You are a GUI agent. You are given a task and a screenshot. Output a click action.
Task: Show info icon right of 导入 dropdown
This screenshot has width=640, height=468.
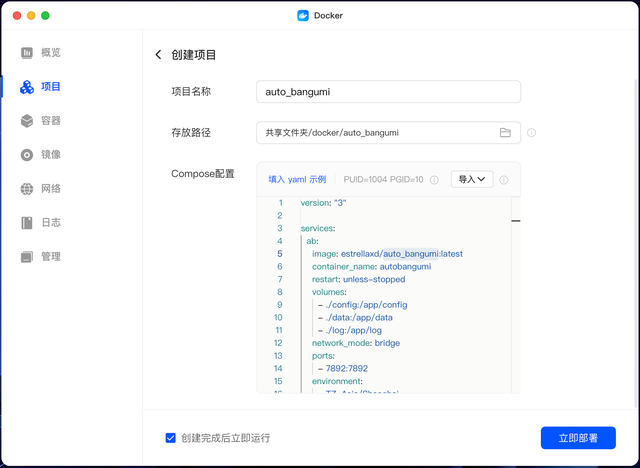[x=504, y=180]
